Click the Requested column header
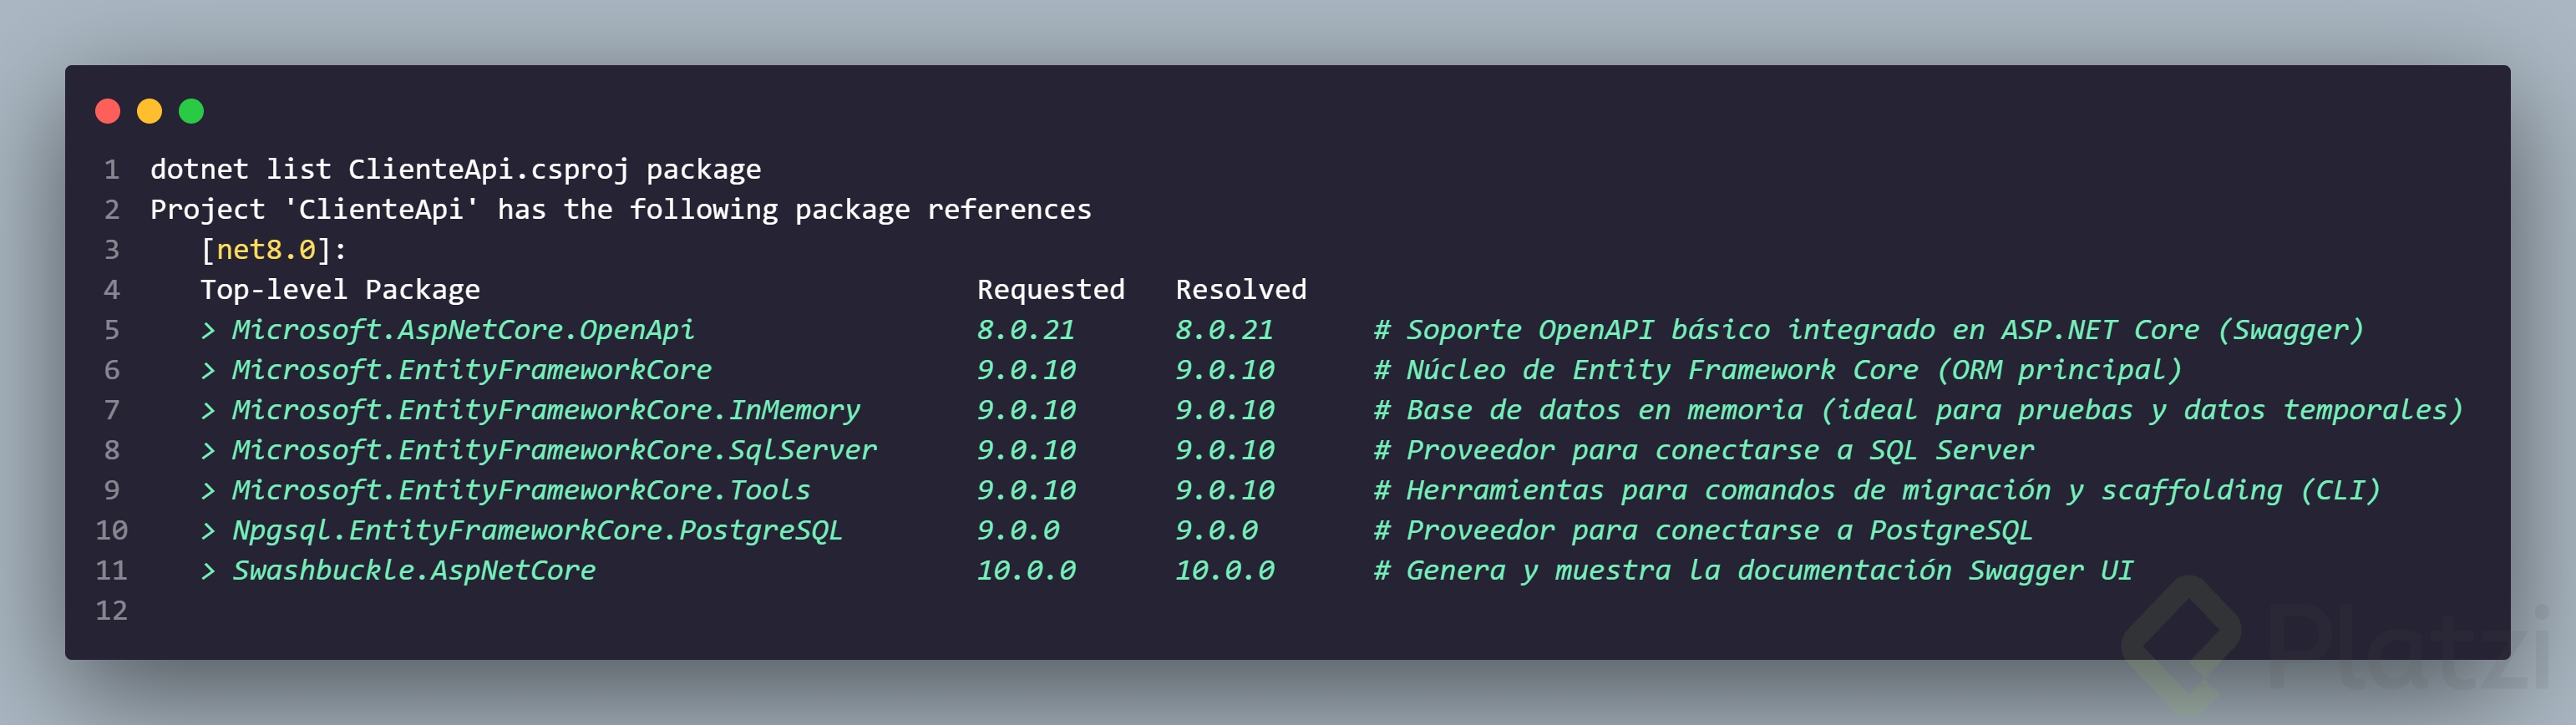This screenshot has width=2576, height=725. (1050, 290)
